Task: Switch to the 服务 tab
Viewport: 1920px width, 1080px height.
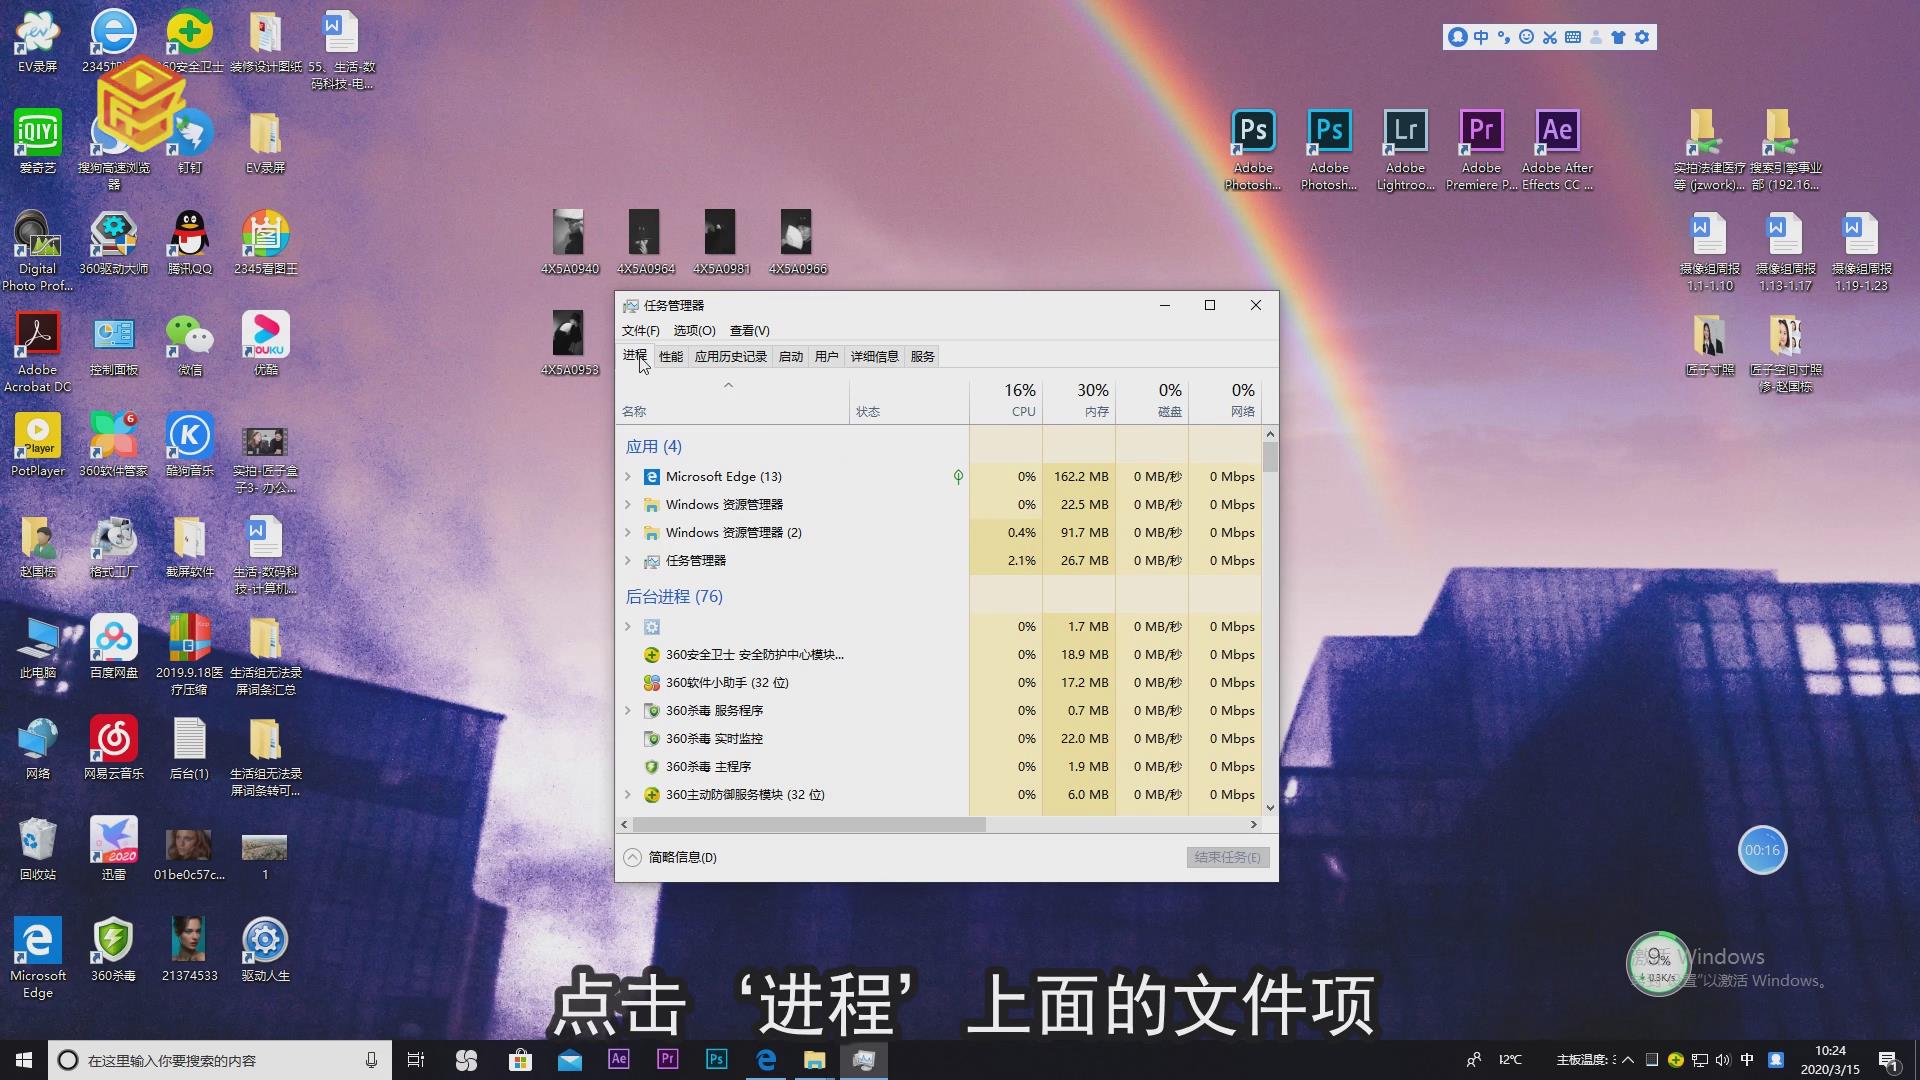Action: pos(922,356)
